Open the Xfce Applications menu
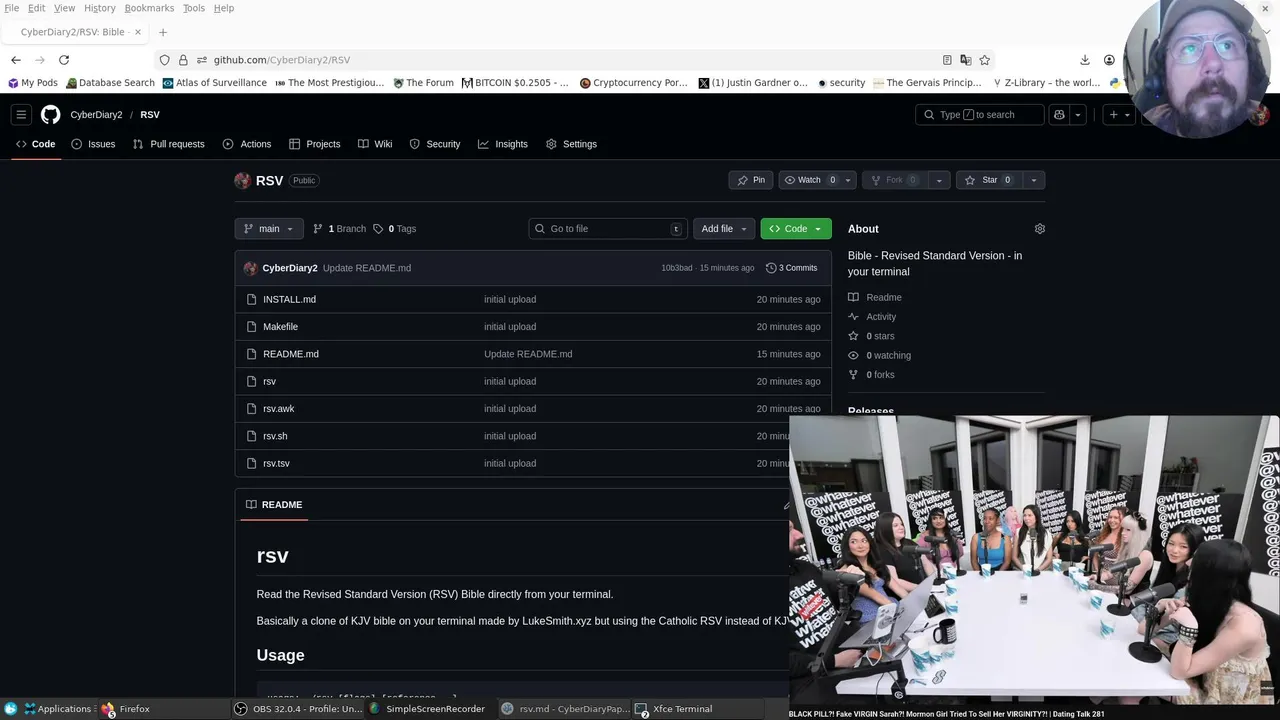This screenshot has width=1280, height=720. [58, 709]
